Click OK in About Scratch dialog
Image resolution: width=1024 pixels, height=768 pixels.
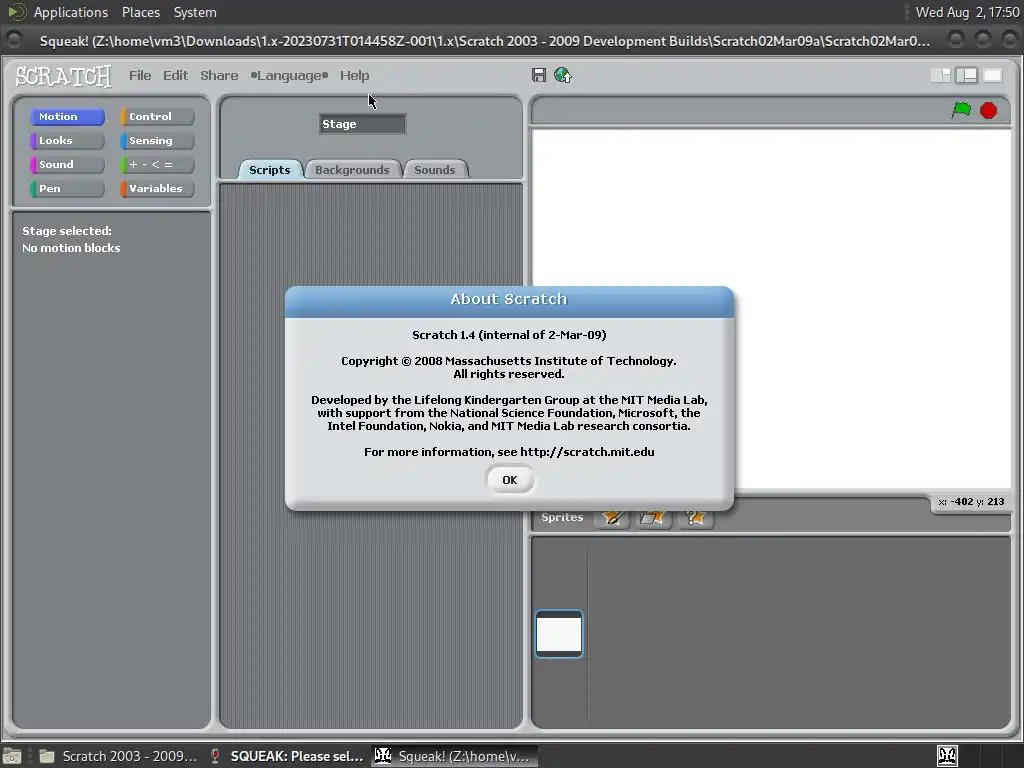pos(509,480)
